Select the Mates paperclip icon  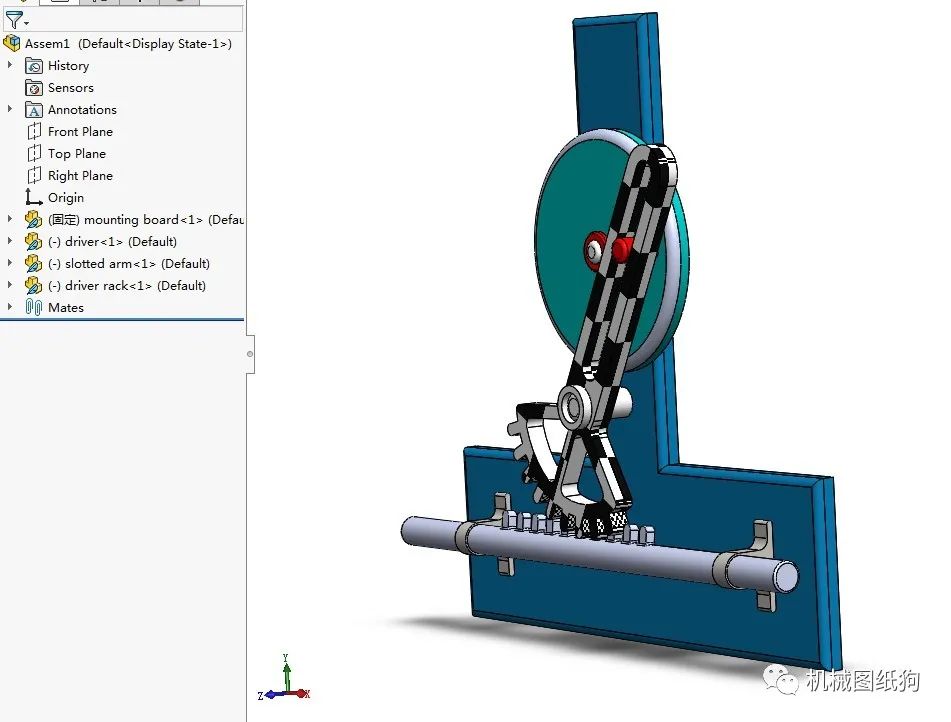(34, 307)
